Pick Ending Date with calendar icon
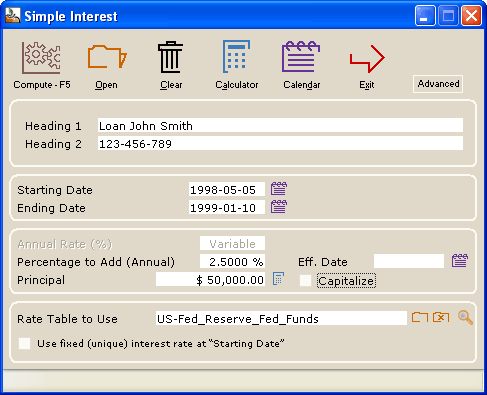The height and width of the screenshot is (395, 487). point(279,207)
